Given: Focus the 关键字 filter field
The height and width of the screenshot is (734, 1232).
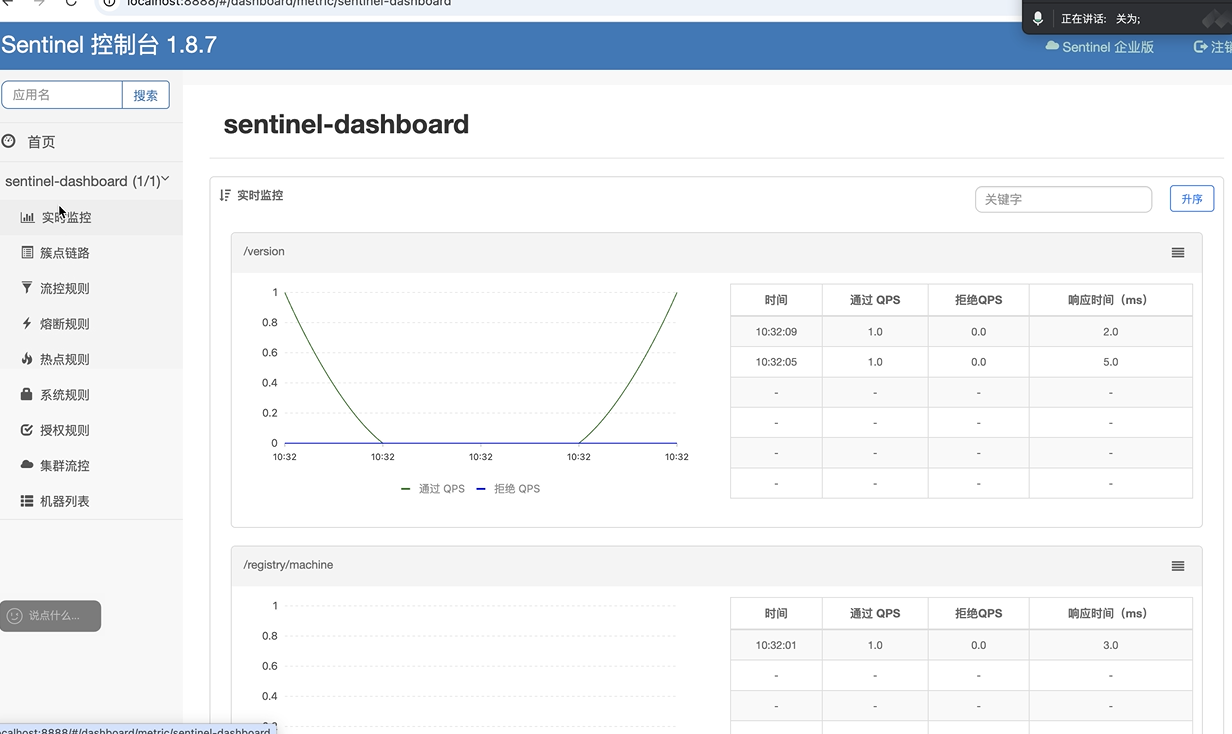Looking at the screenshot, I should (x=1063, y=199).
